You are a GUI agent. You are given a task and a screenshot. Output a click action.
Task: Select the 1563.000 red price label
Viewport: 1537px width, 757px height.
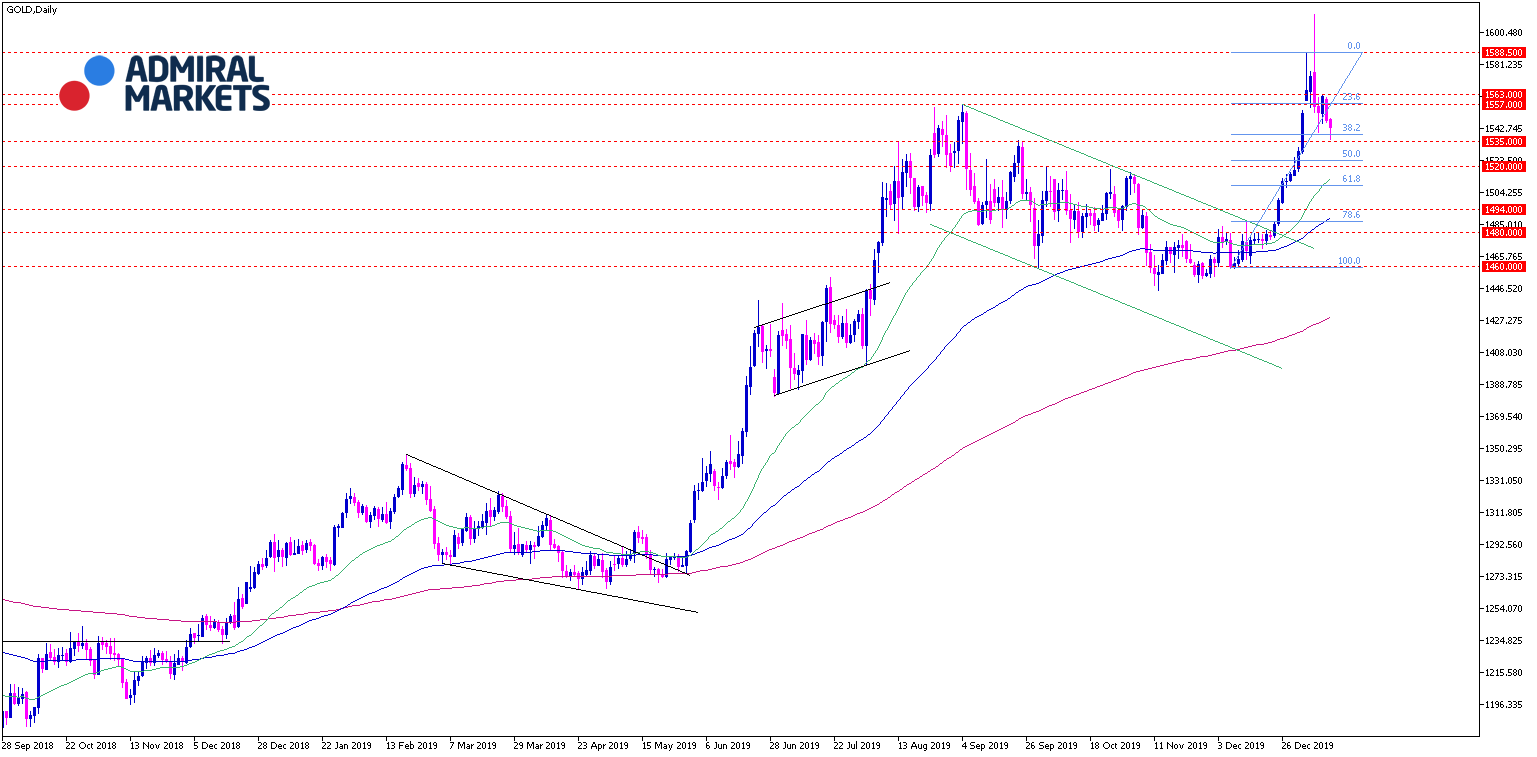coord(1503,95)
